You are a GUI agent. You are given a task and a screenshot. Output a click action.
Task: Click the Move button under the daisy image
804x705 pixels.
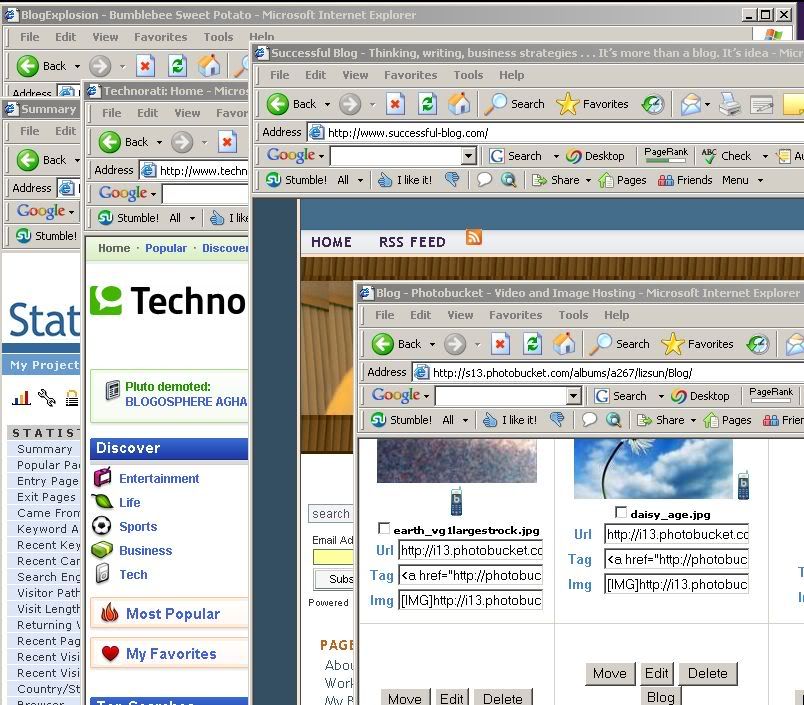click(x=610, y=673)
